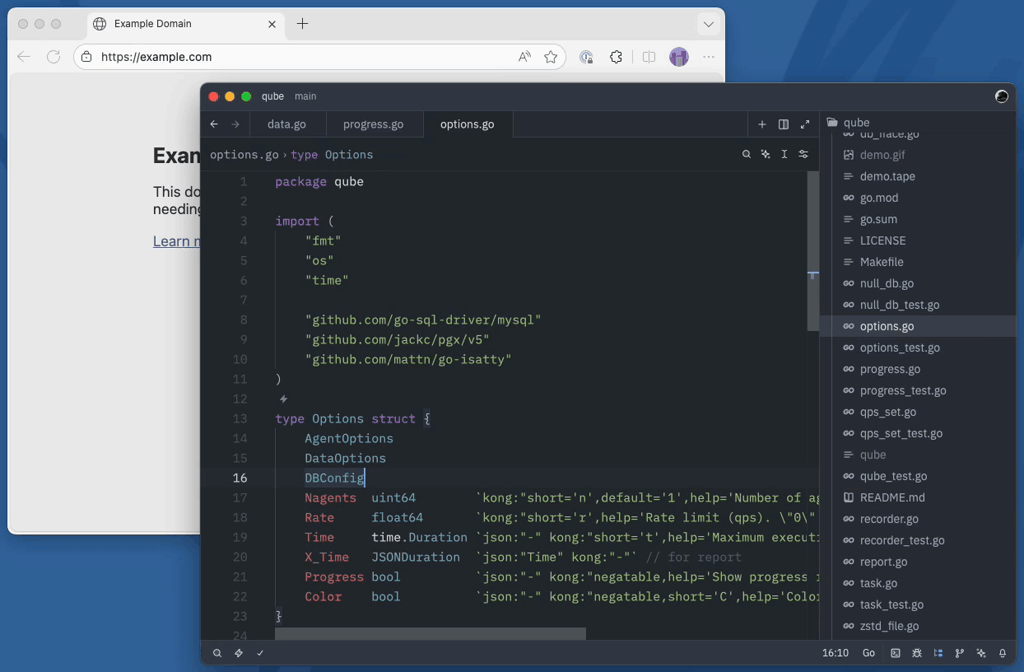Open browser extensions puzzle icon

616,57
